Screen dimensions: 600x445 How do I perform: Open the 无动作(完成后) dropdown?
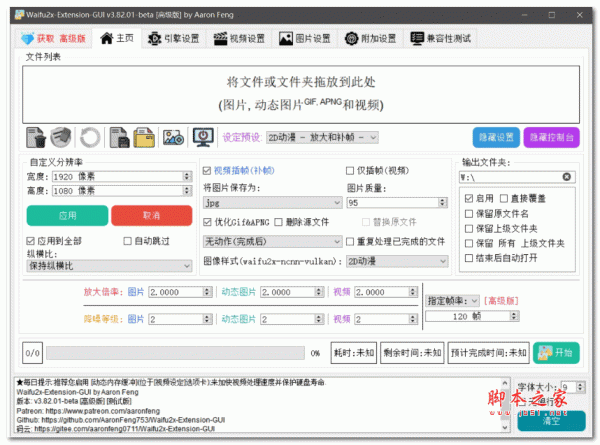[272, 241]
